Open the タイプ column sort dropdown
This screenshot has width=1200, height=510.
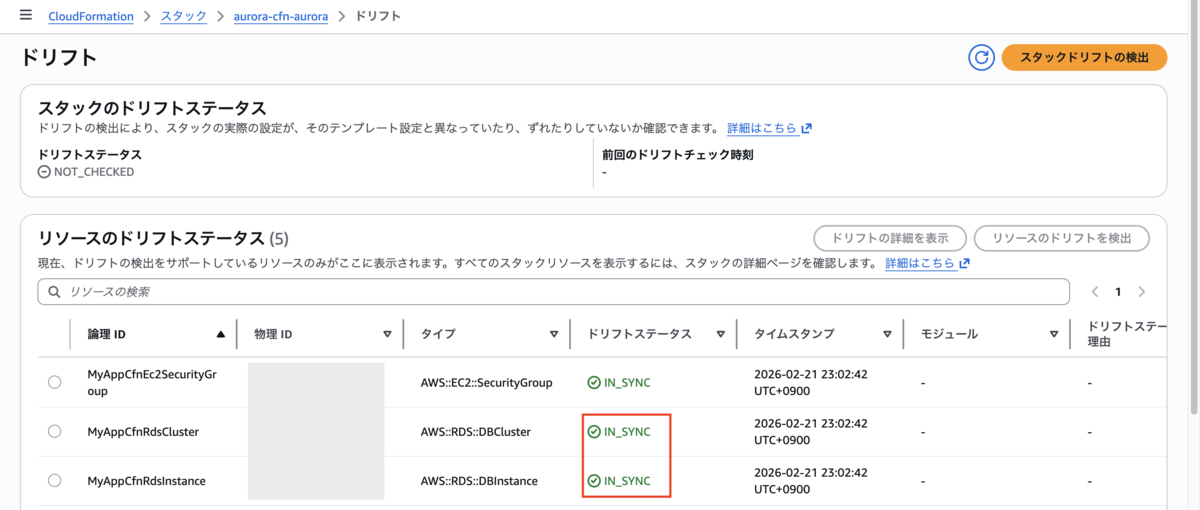[x=554, y=334]
